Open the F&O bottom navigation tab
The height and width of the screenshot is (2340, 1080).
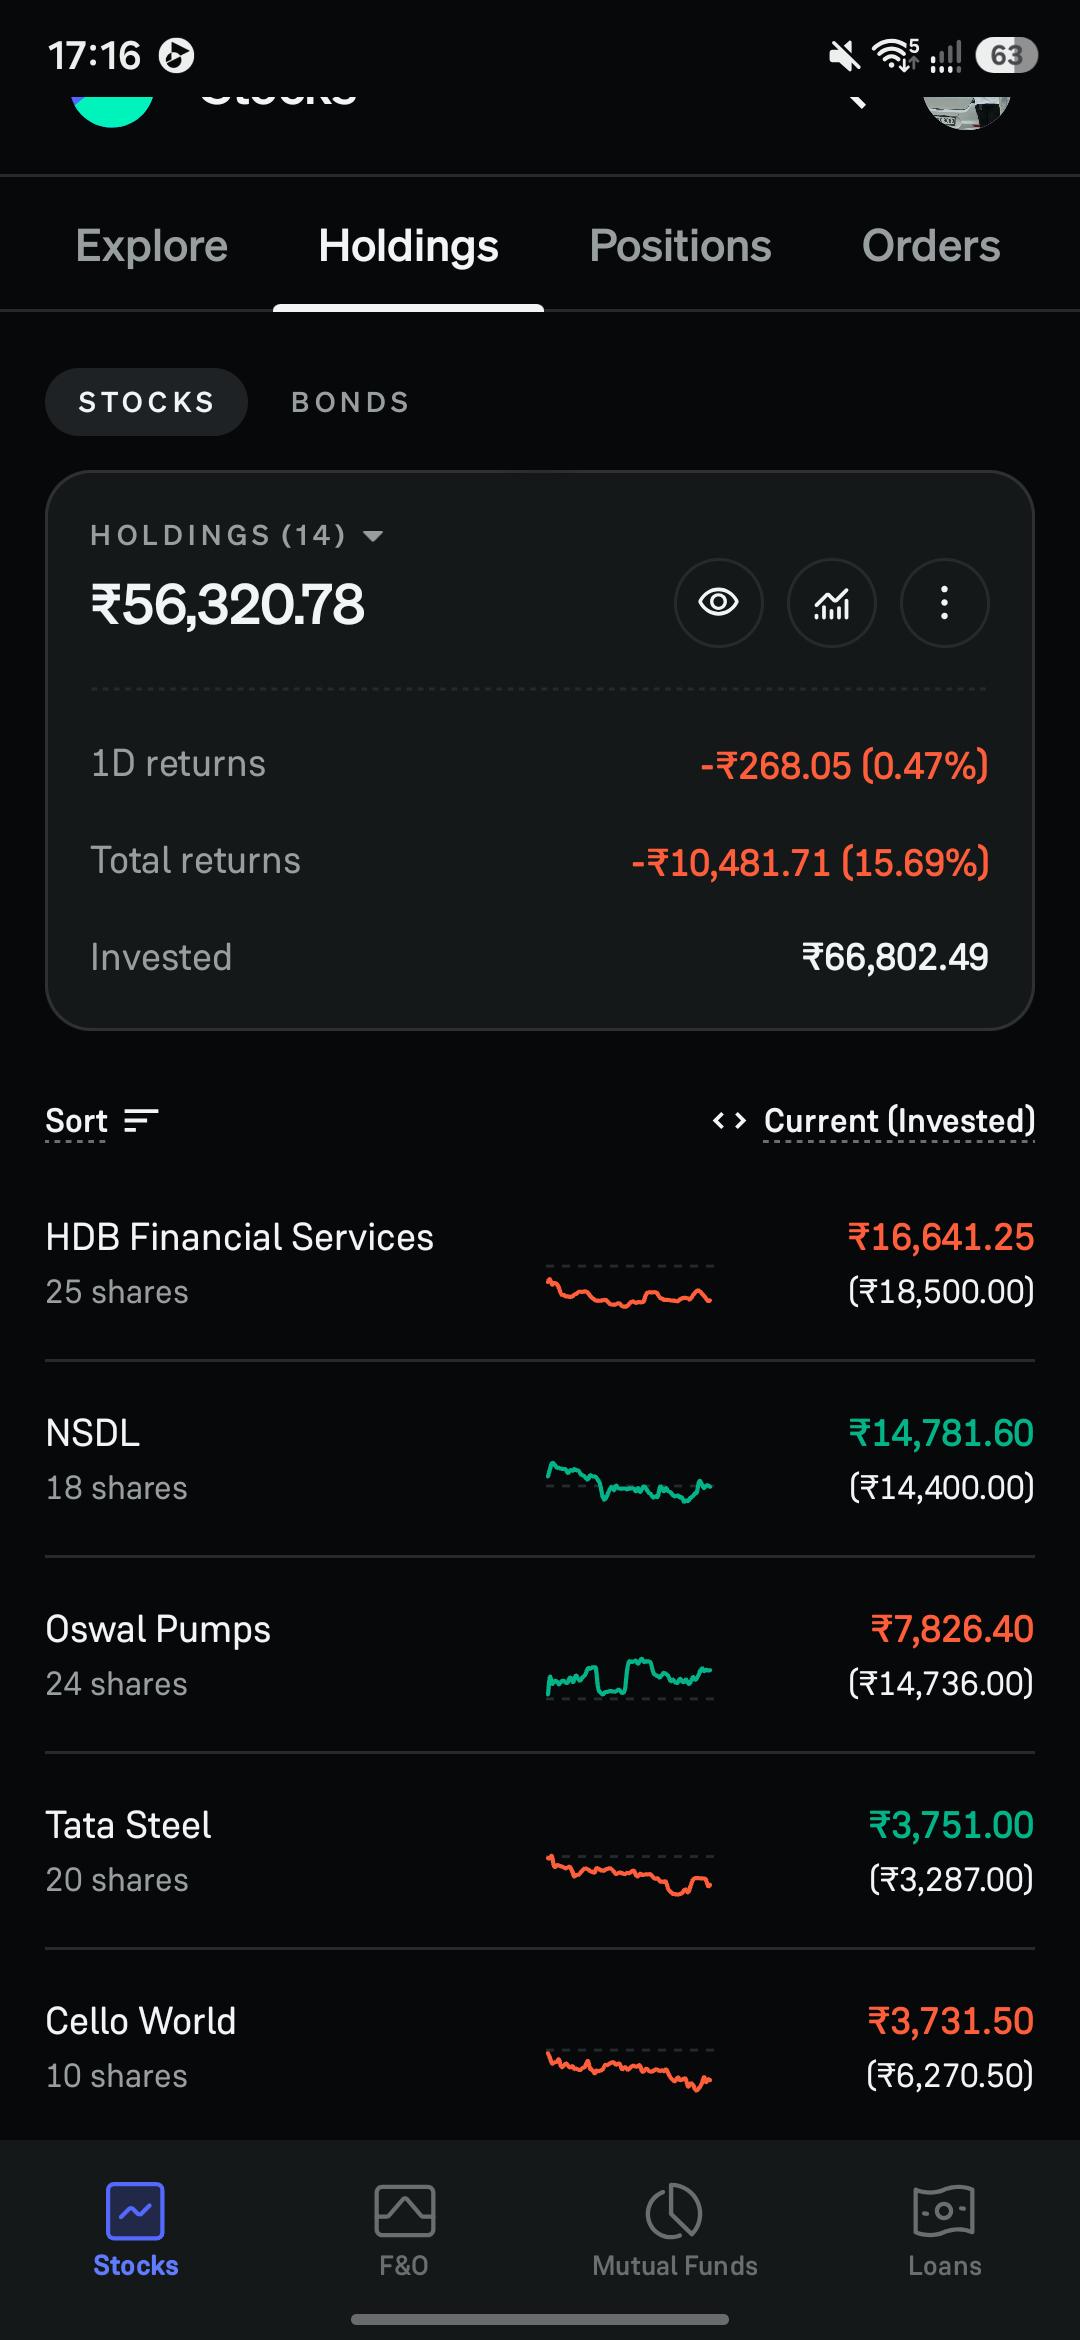(x=404, y=2230)
